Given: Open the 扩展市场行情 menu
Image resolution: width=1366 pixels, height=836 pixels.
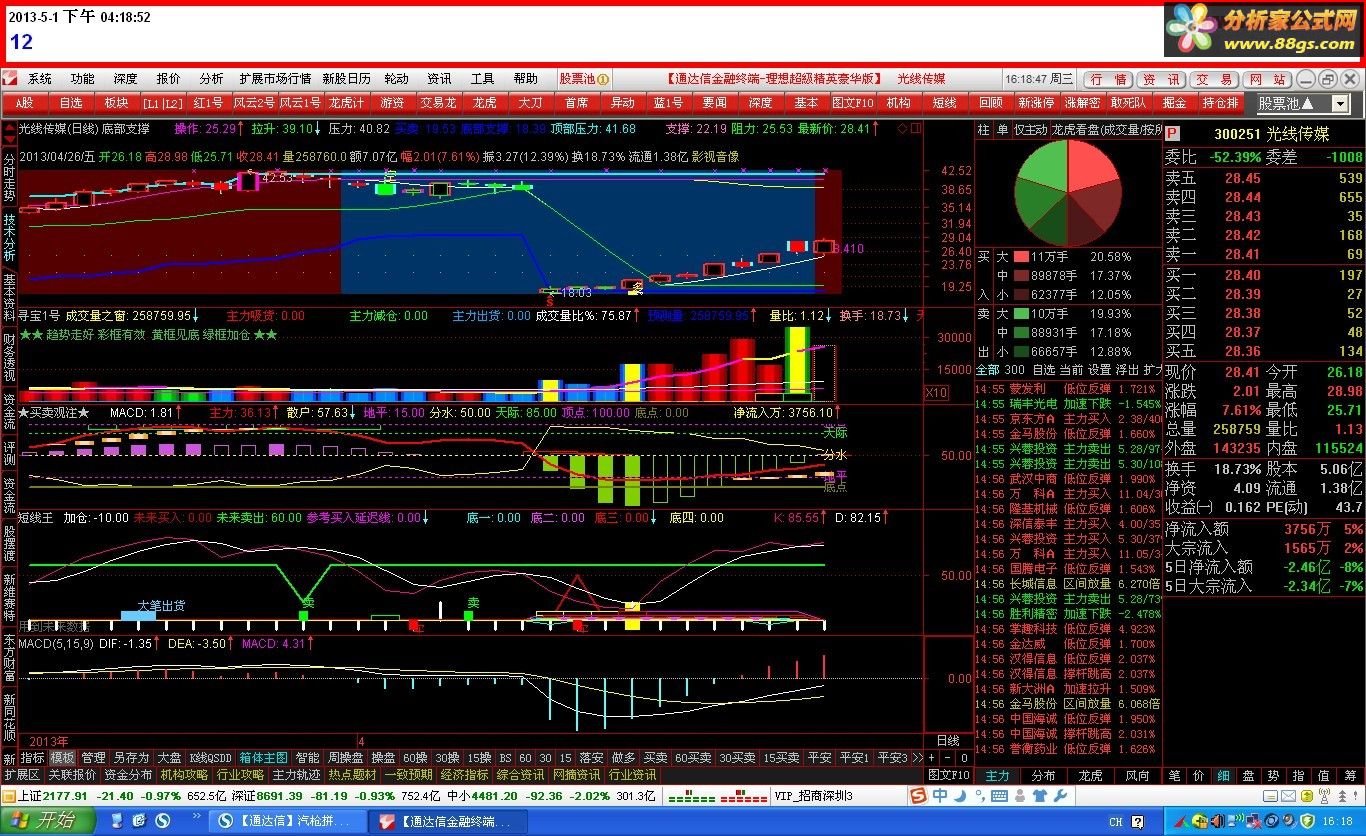Looking at the screenshot, I should click(275, 79).
